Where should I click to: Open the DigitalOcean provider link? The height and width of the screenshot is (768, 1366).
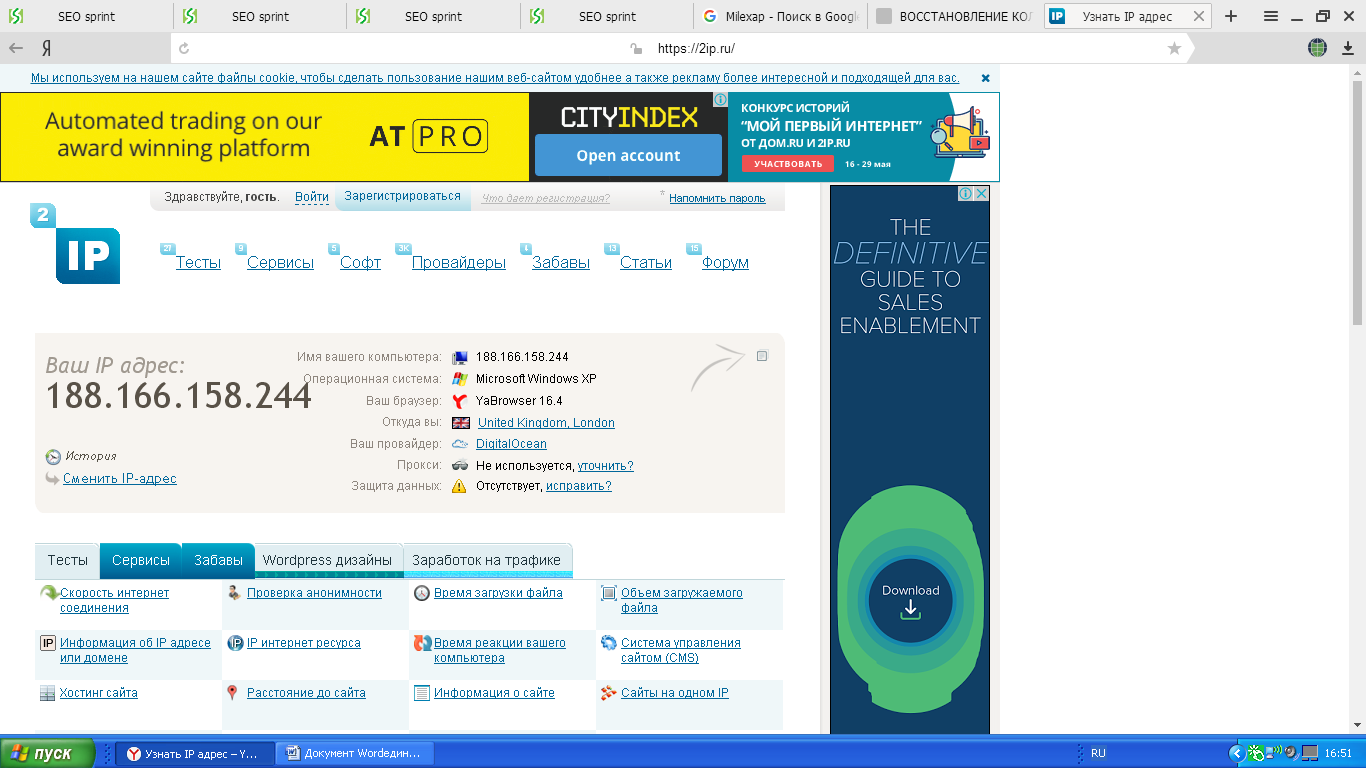point(511,444)
